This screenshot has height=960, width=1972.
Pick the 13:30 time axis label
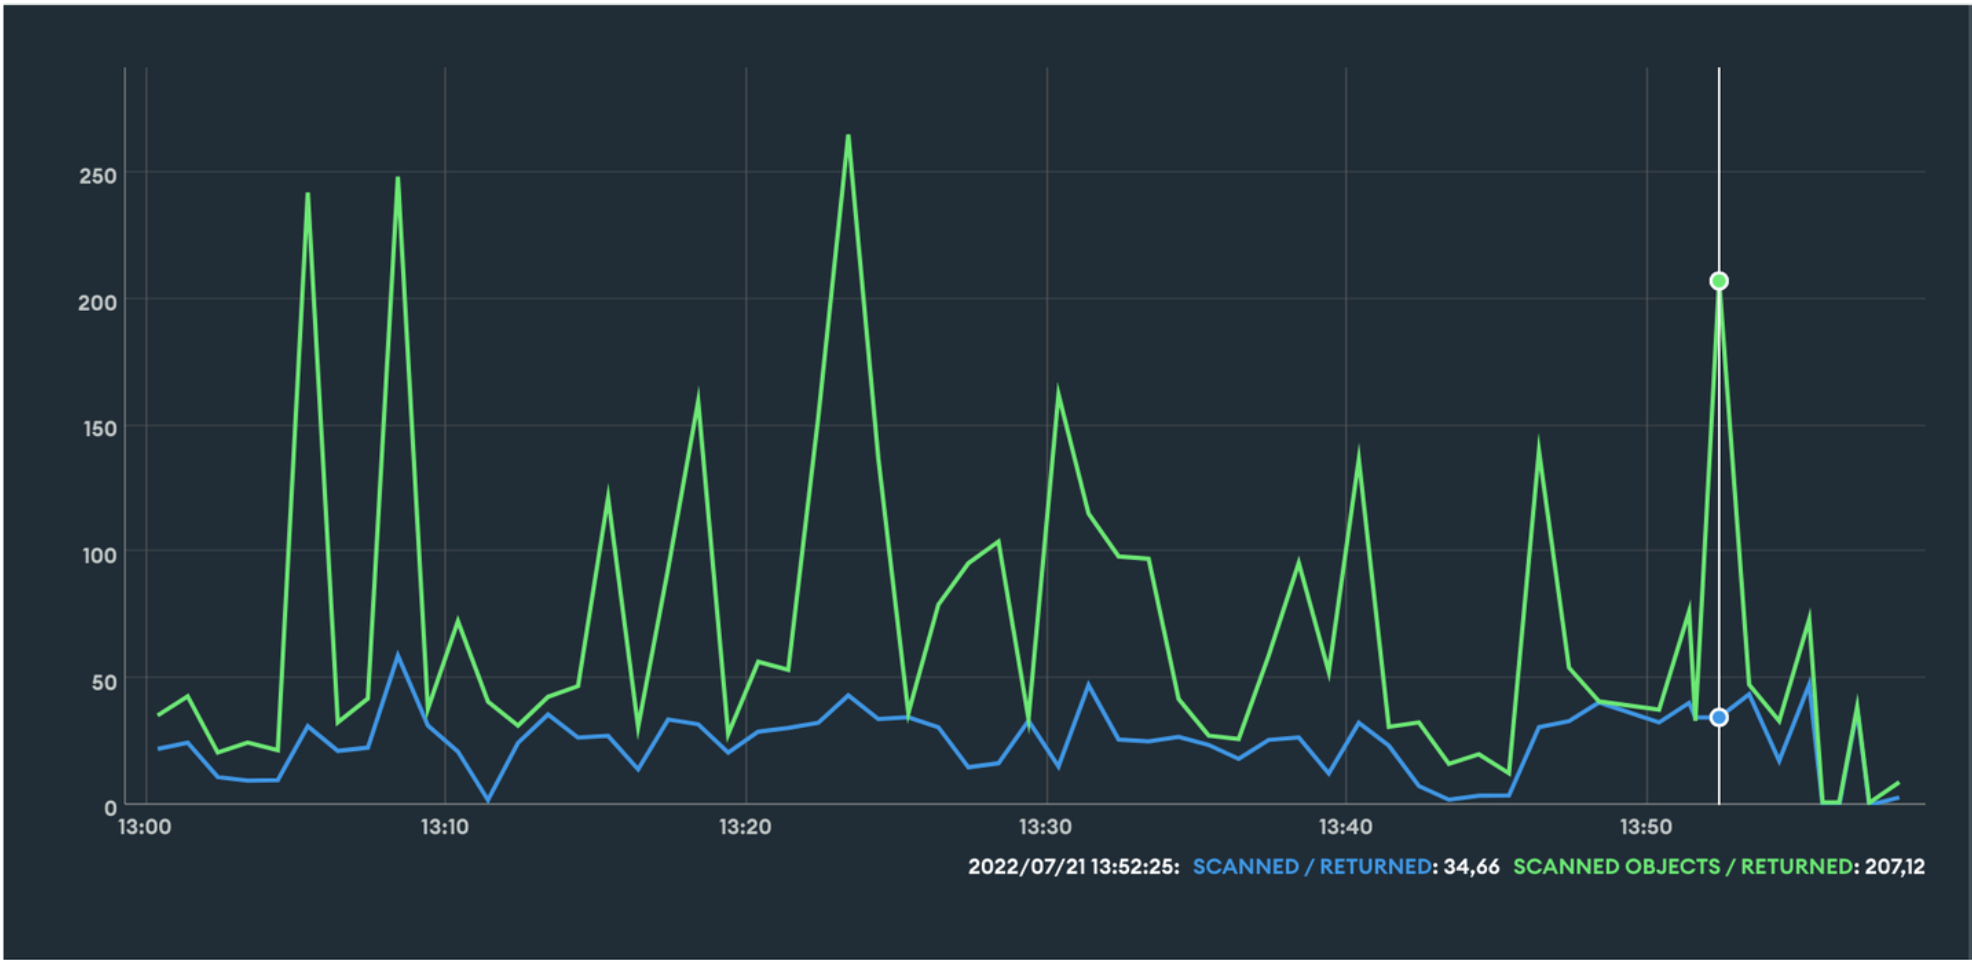coord(1045,827)
